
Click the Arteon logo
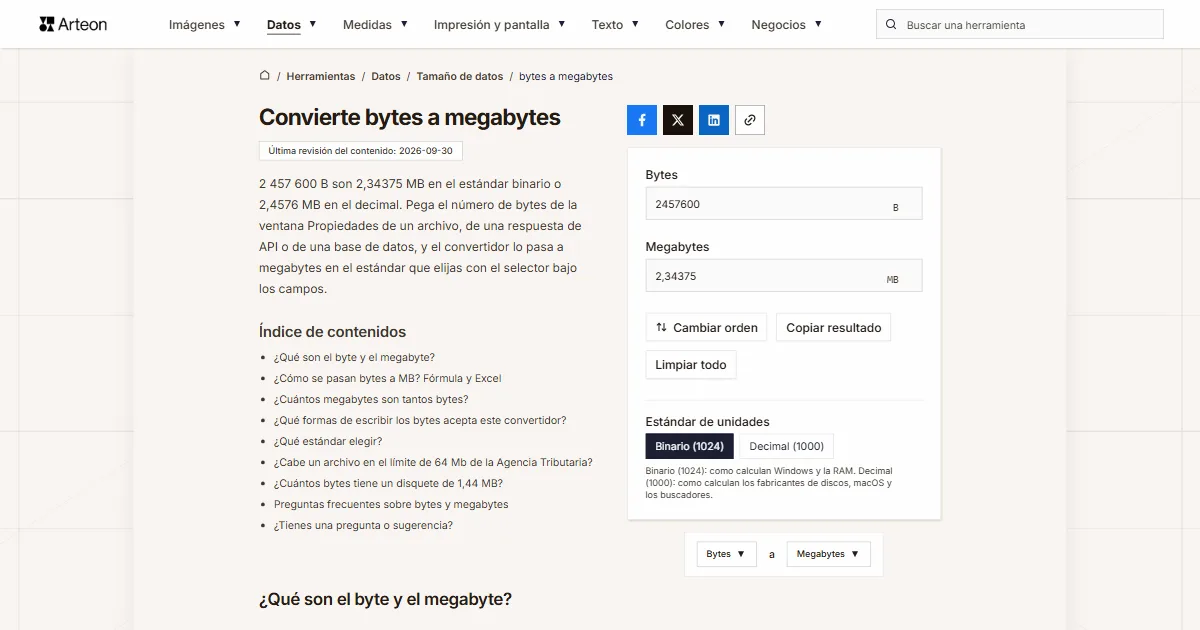coord(73,24)
